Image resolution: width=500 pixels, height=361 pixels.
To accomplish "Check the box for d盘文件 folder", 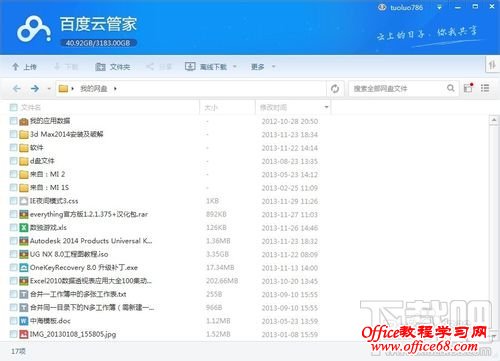I will 13,161.
